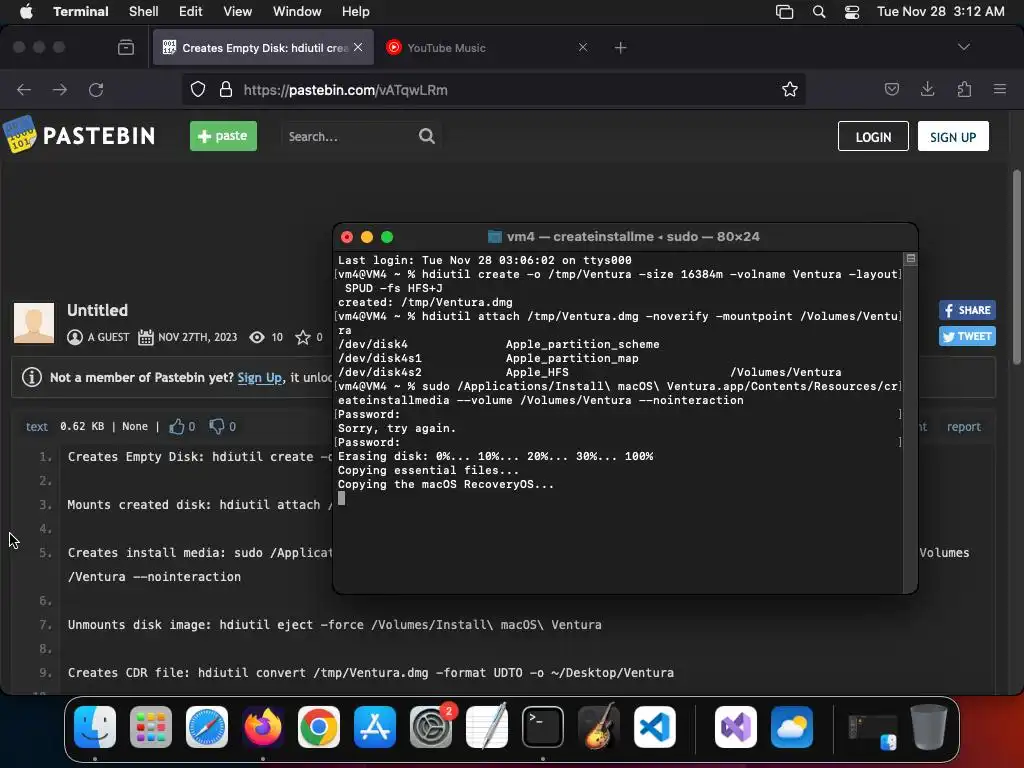Image resolution: width=1024 pixels, height=768 pixels.
Task: Click line 9 Creates CDR file text
Action: pyautogui.click(x=370, y=672)
